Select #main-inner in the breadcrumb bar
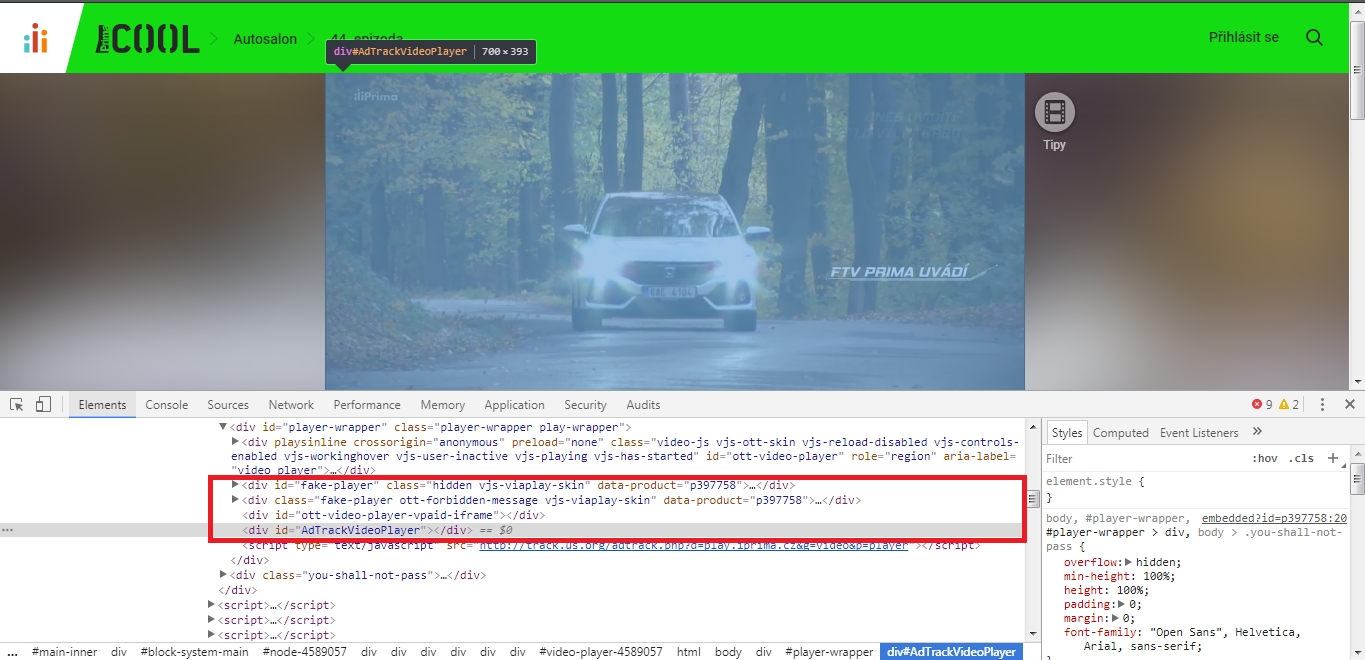 65,652
